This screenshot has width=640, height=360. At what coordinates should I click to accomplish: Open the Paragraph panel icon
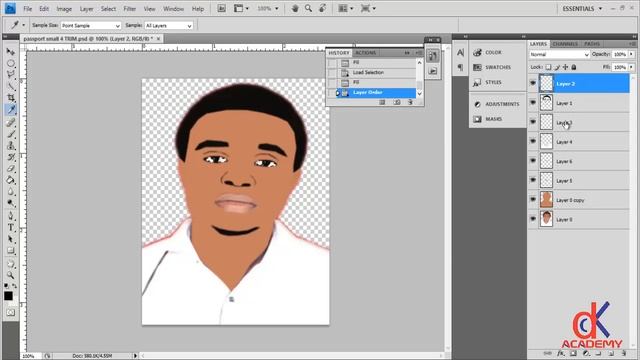(x=460, y=67)
